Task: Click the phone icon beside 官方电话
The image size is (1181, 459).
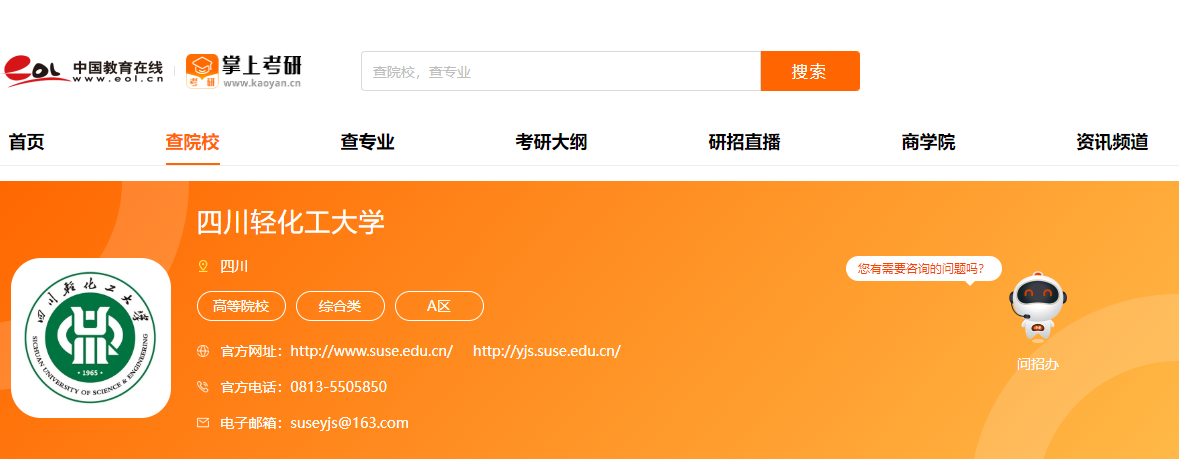Action: (203, 387)
